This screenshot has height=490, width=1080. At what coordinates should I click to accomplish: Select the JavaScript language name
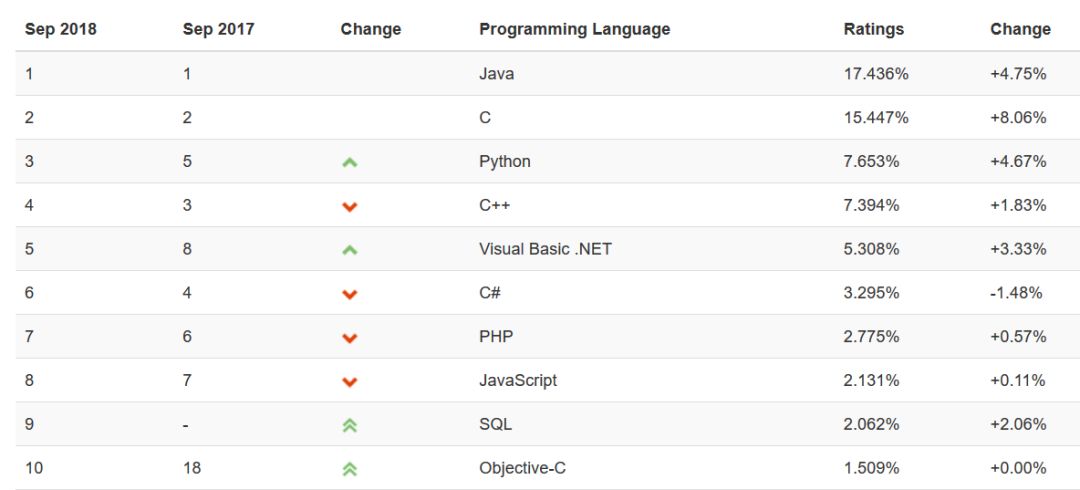coord(518,380)
